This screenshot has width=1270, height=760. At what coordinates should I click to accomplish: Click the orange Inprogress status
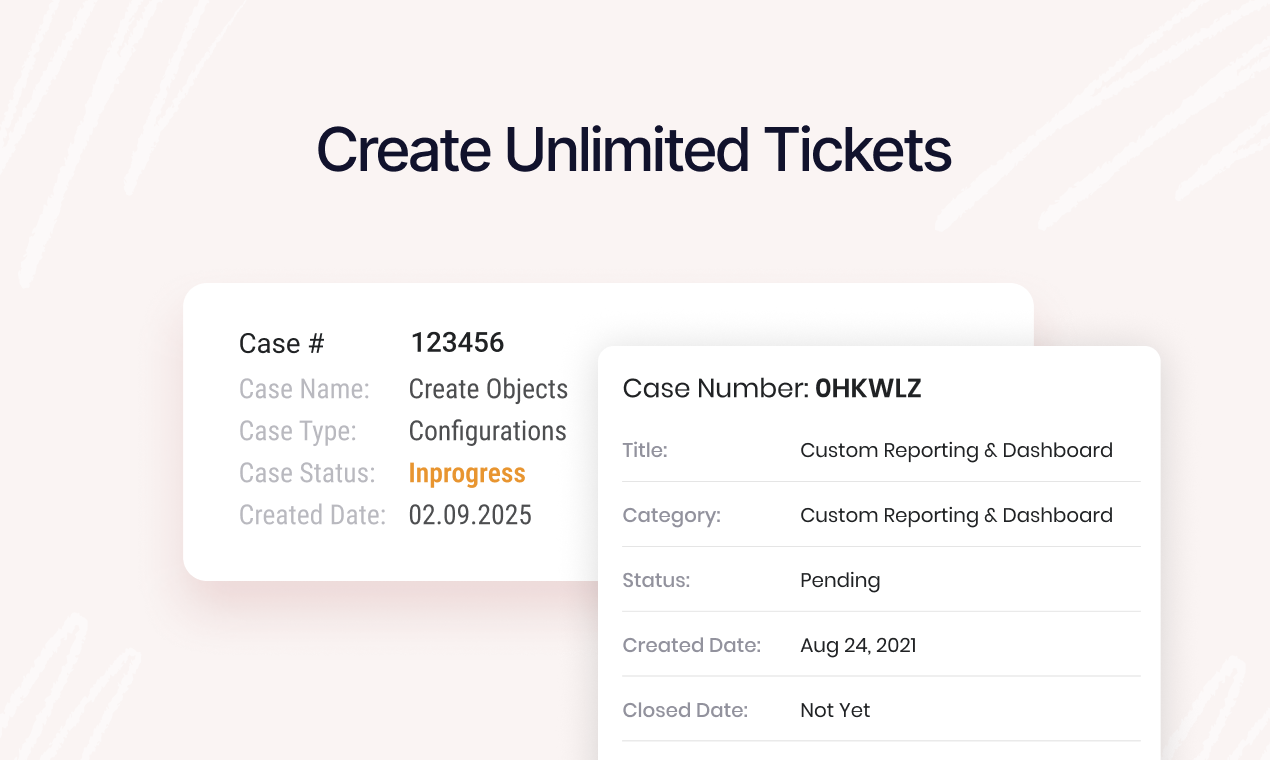pyautogui.click(x=467, y=473)
